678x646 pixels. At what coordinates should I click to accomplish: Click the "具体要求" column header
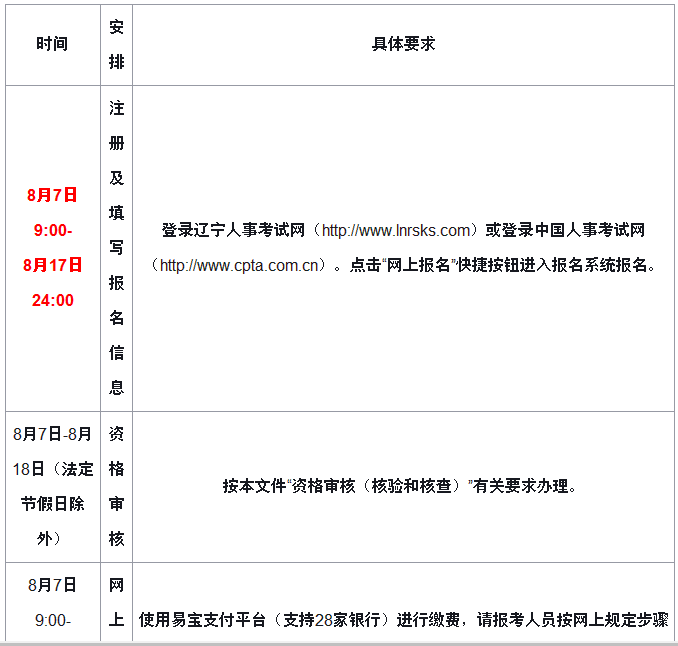(x=403, y=44)
